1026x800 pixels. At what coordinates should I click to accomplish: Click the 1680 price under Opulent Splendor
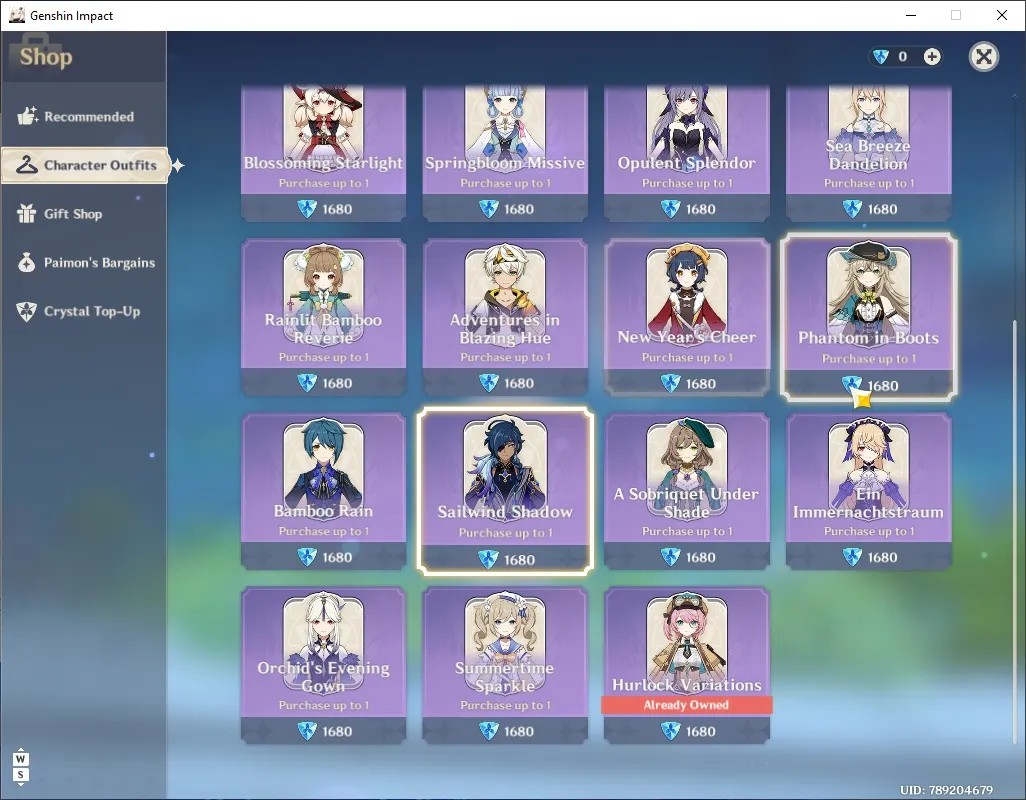pyautogui.click(x=701, y=209)
